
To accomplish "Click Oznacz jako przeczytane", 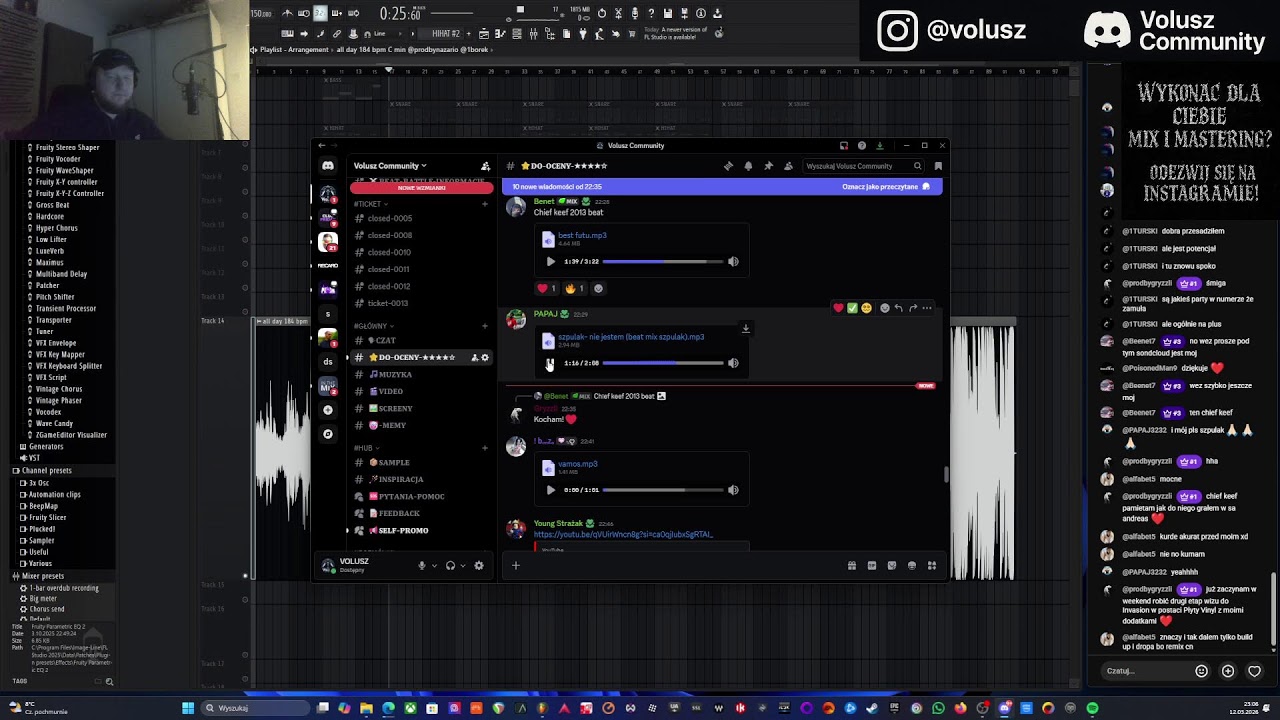I will click(886, 187).
